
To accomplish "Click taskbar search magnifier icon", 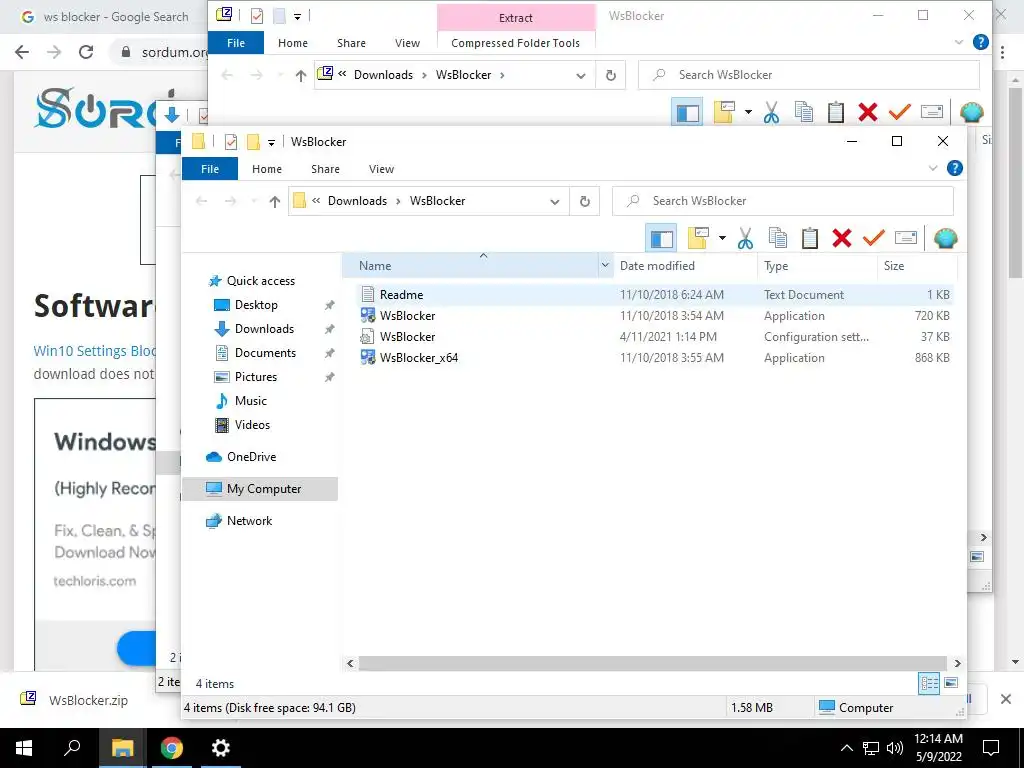I will [72, 748].
